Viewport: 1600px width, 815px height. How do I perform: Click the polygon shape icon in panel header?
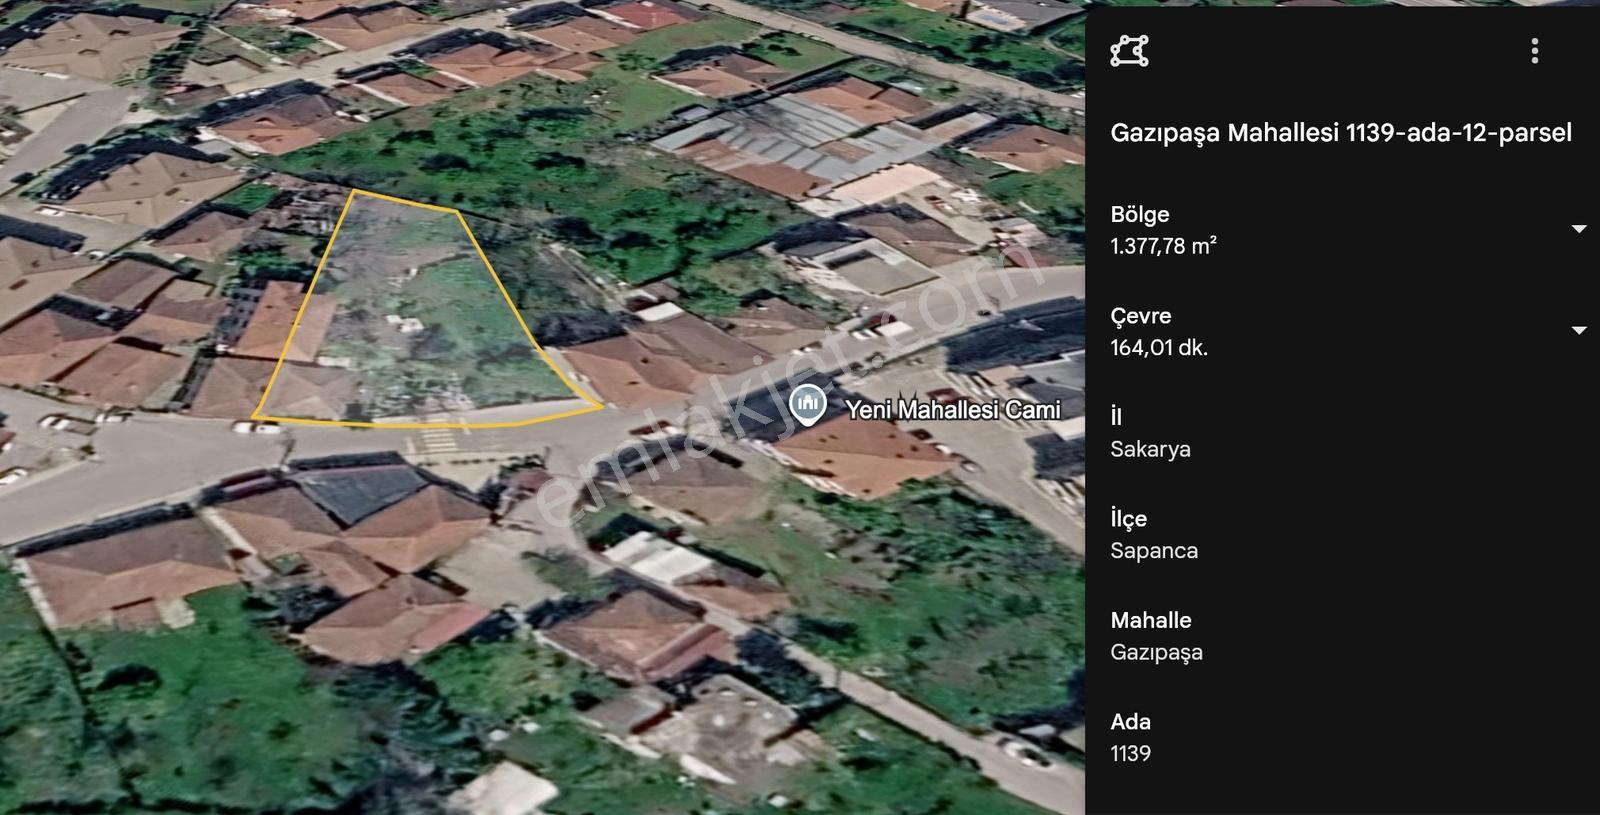(x=1129, y=51)
